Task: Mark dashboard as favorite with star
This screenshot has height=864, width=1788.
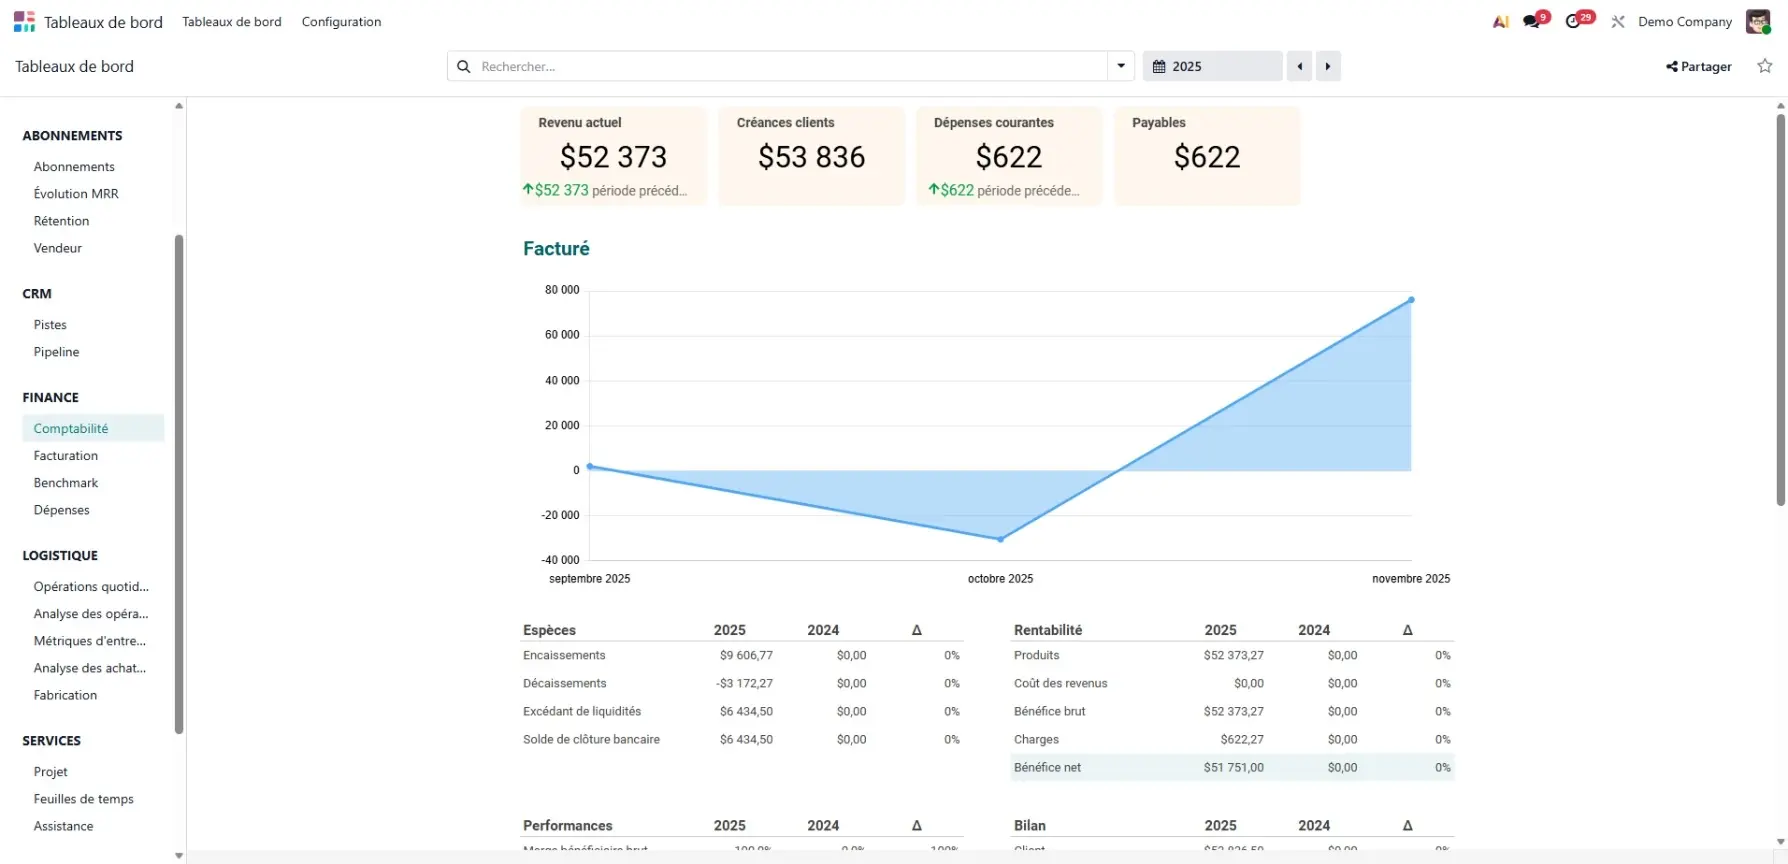Action: (1765, 66)
